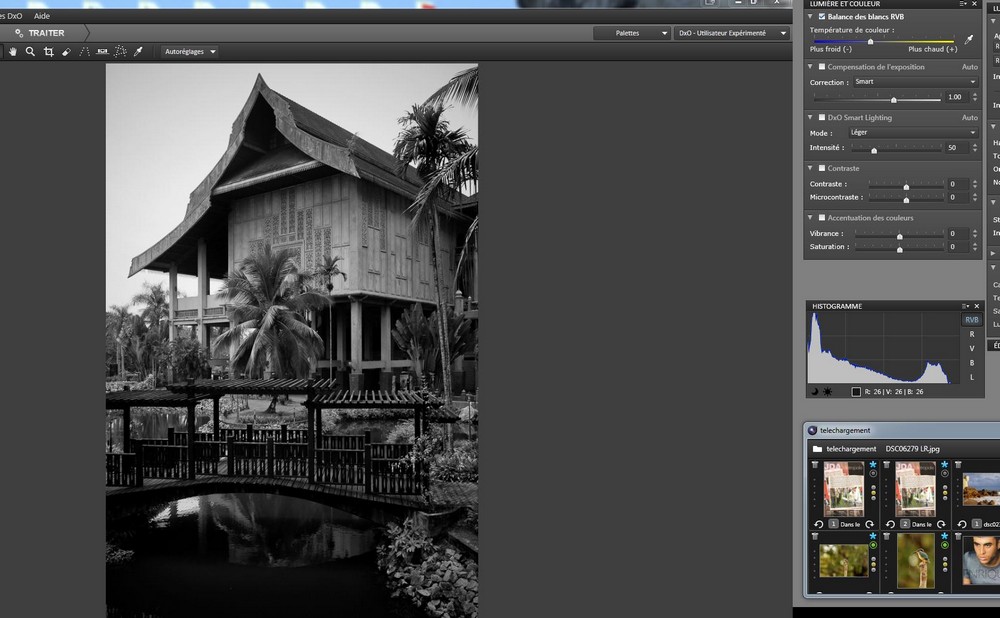
Task: Select the seaside rocks thumbnail
Action: pos(981,489)
